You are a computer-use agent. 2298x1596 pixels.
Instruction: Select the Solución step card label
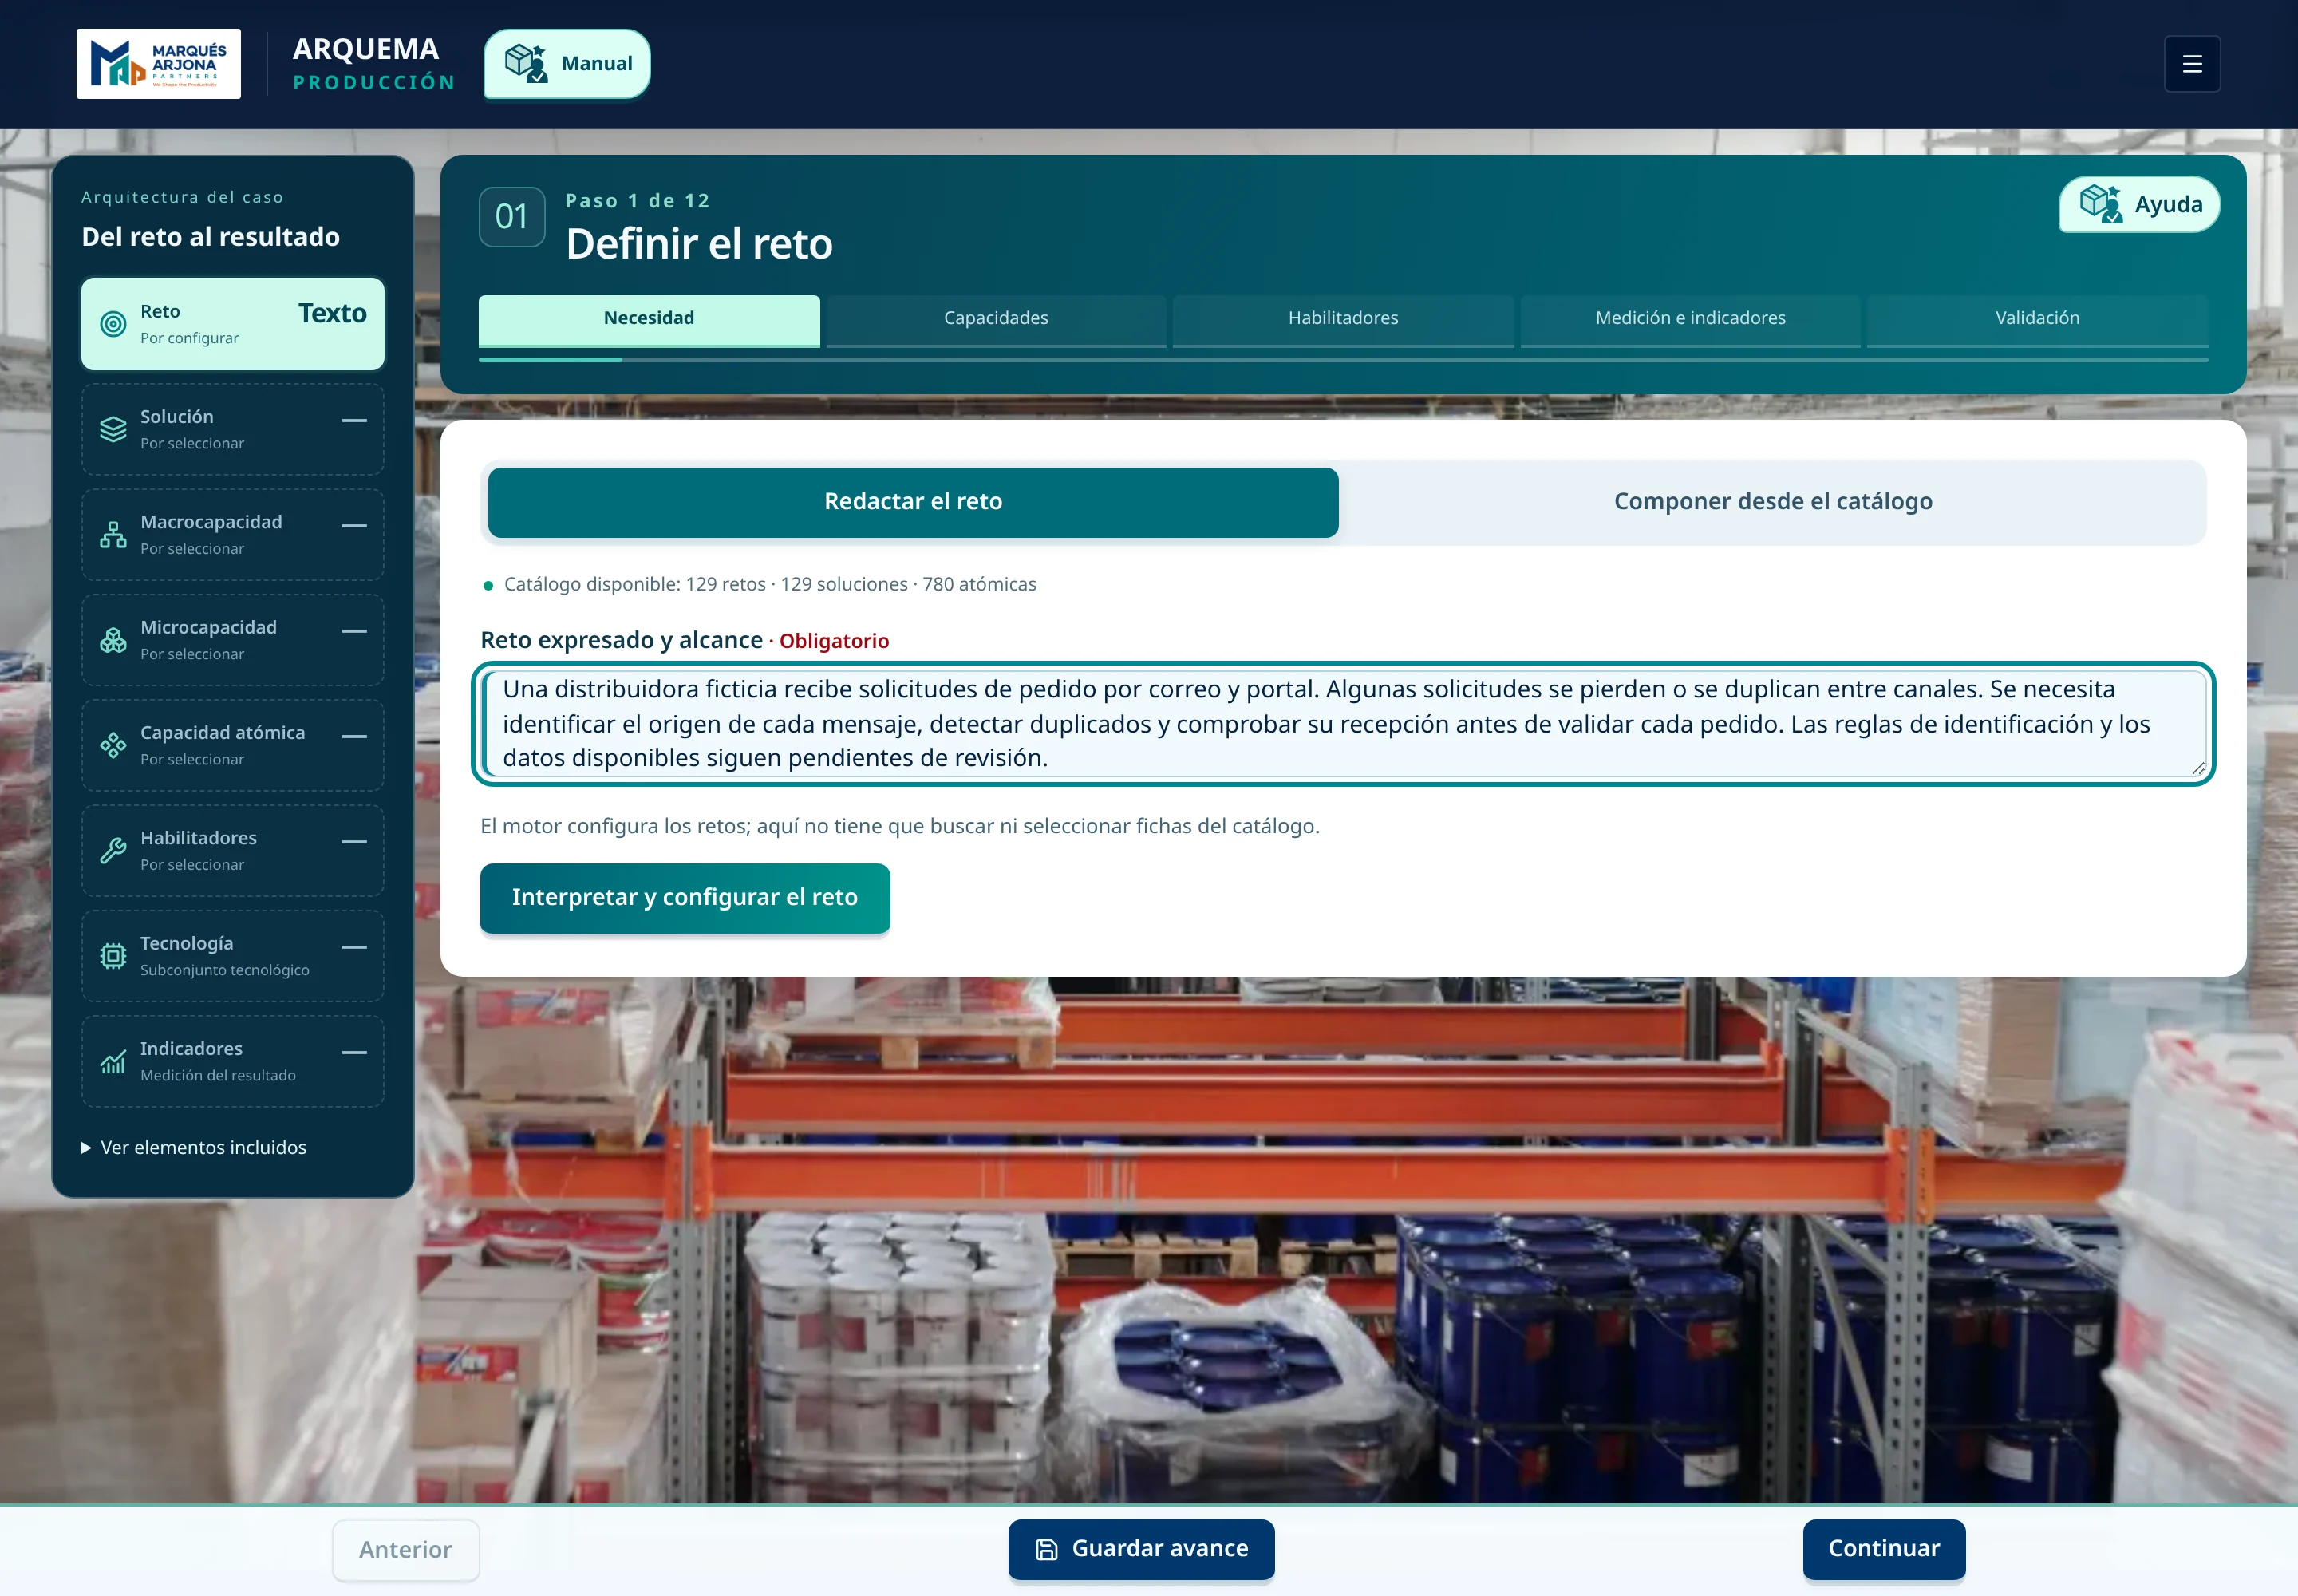[x=177, y=417]
